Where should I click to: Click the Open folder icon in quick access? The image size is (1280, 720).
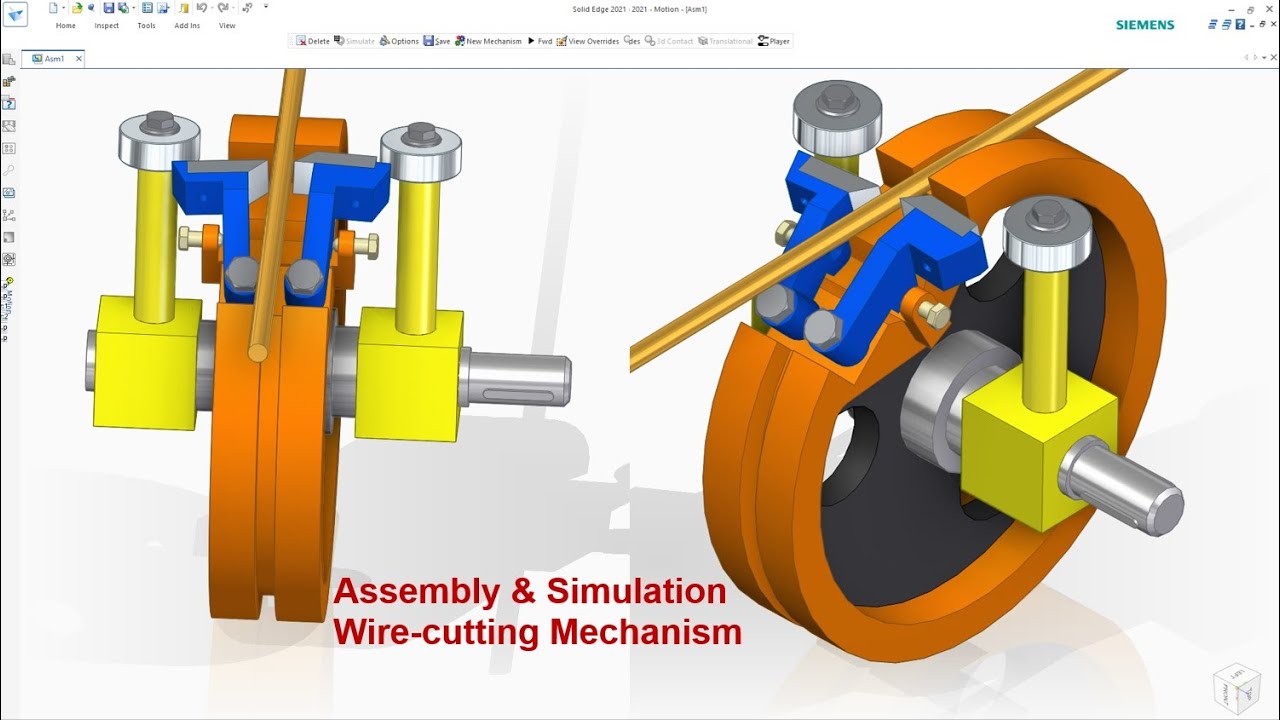coord(76,8)
